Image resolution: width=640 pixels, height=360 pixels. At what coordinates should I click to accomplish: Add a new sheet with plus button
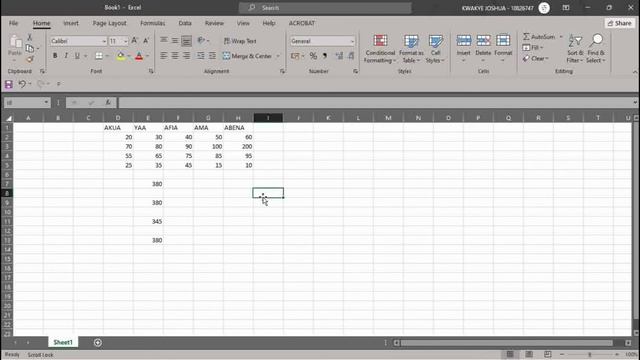coord(98,342)
